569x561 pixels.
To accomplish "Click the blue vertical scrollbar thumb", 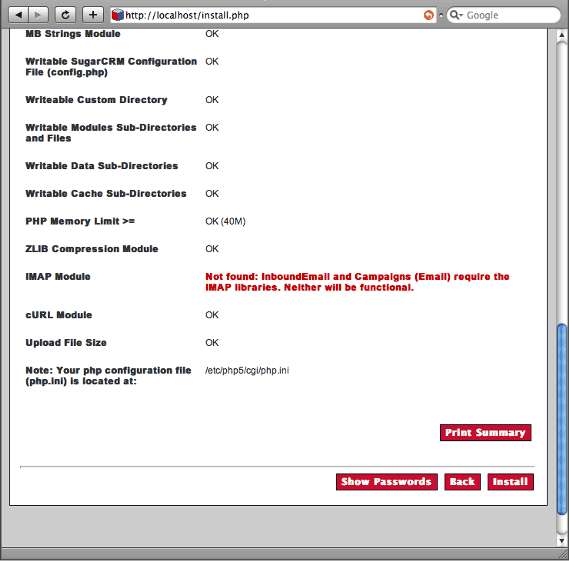I will [562, 419].
